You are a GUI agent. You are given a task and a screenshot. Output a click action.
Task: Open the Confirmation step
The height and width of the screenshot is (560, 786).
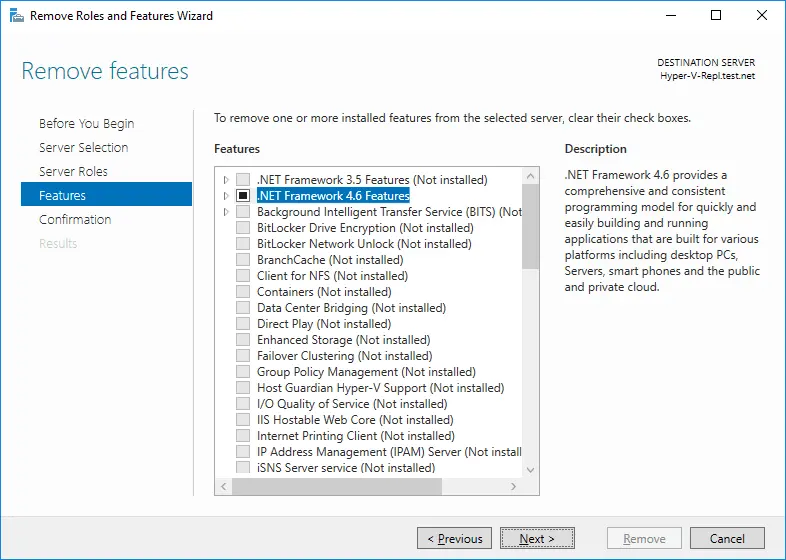click(x=75, y=220)
